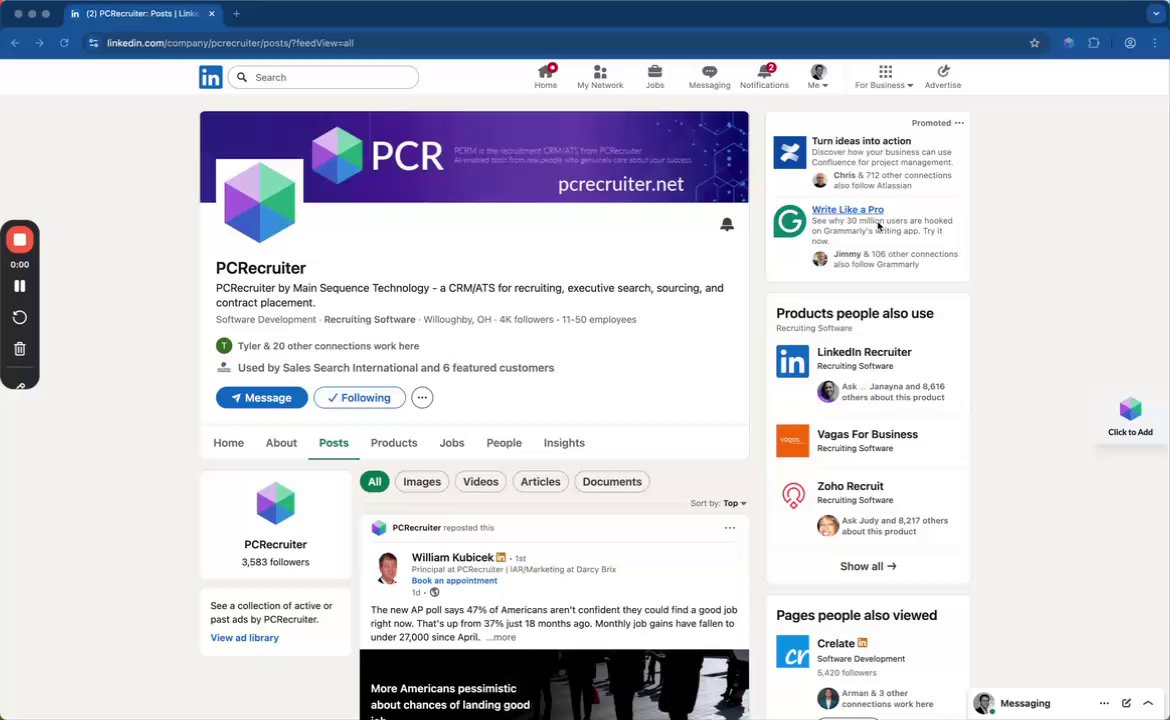Filter posts by Documents

[x=612, y=481]
